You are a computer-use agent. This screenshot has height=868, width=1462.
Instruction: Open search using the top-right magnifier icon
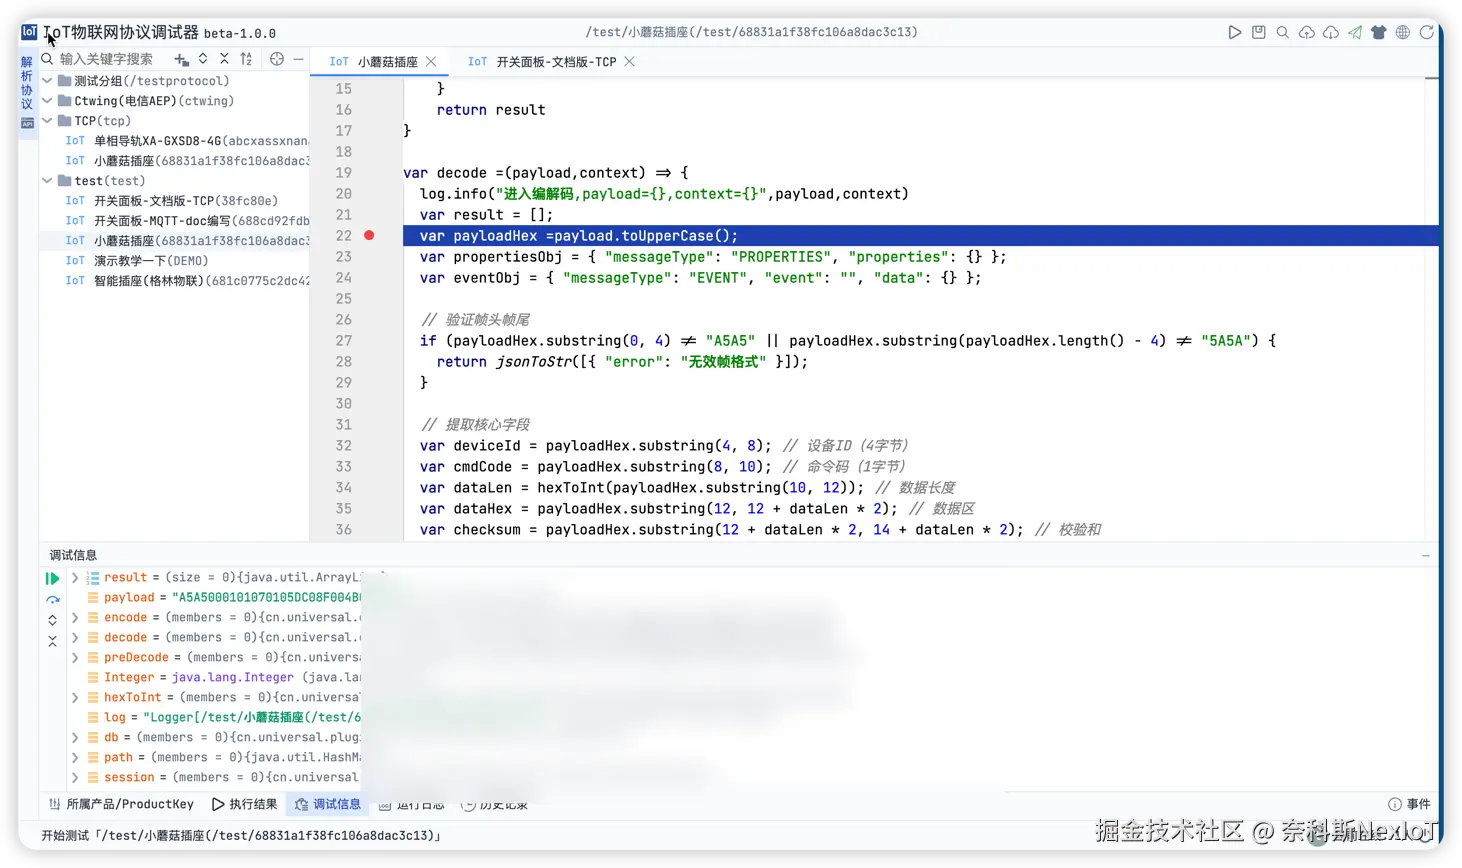(1283, 32)
